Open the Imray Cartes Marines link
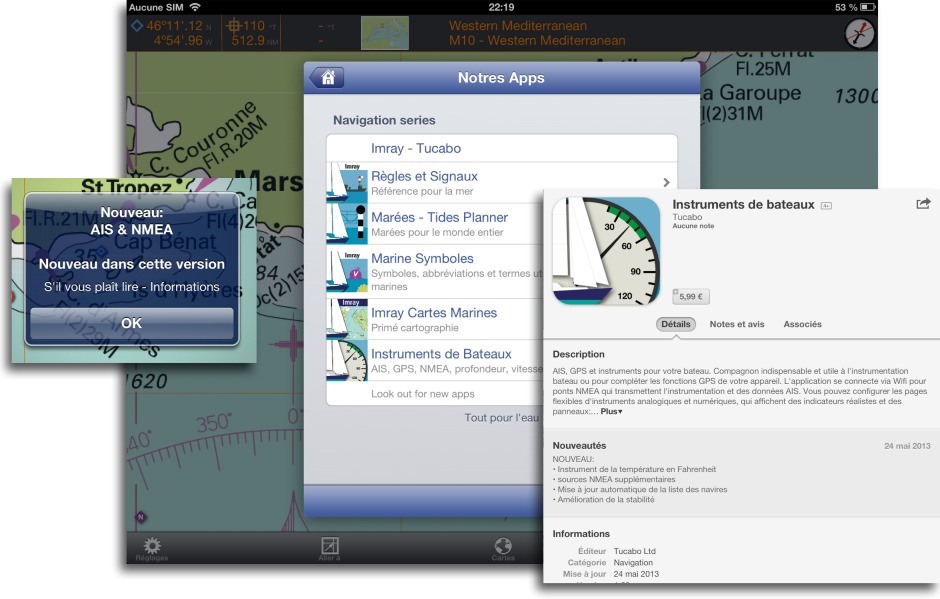The height and width of the screenshot is (599, 940). pyautogui.click(x=434, y=313)
